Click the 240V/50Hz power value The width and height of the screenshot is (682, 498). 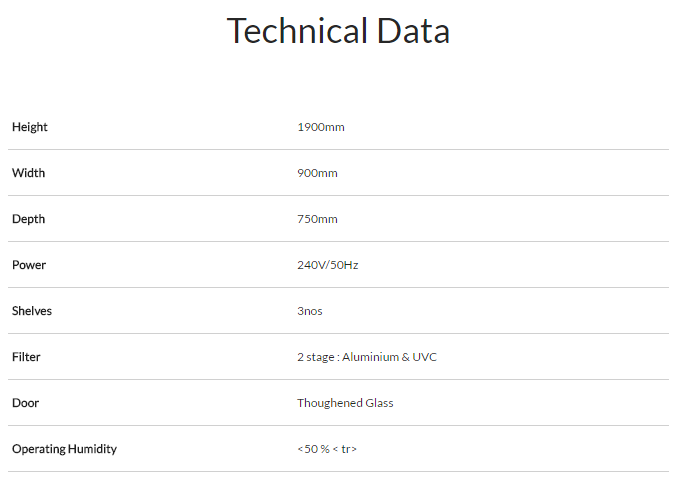point(327,265)
